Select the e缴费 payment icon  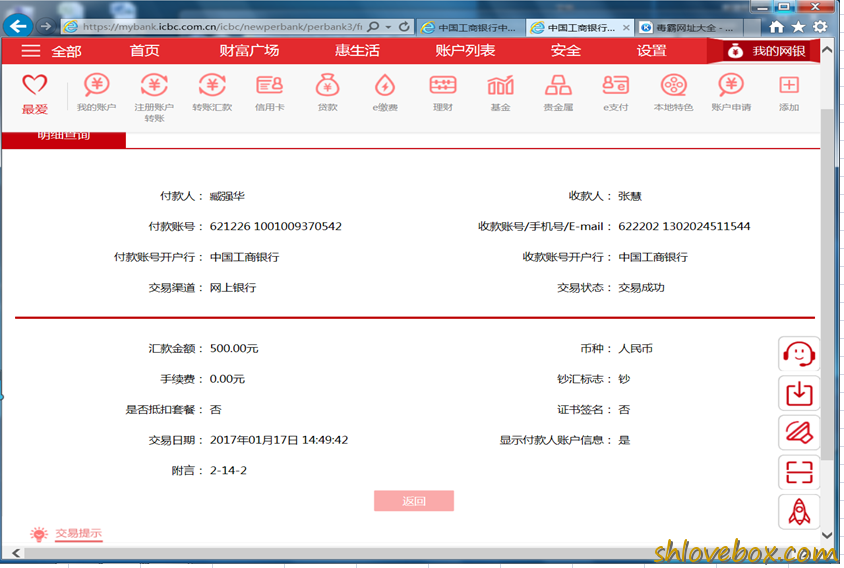[x=385, y=85]
